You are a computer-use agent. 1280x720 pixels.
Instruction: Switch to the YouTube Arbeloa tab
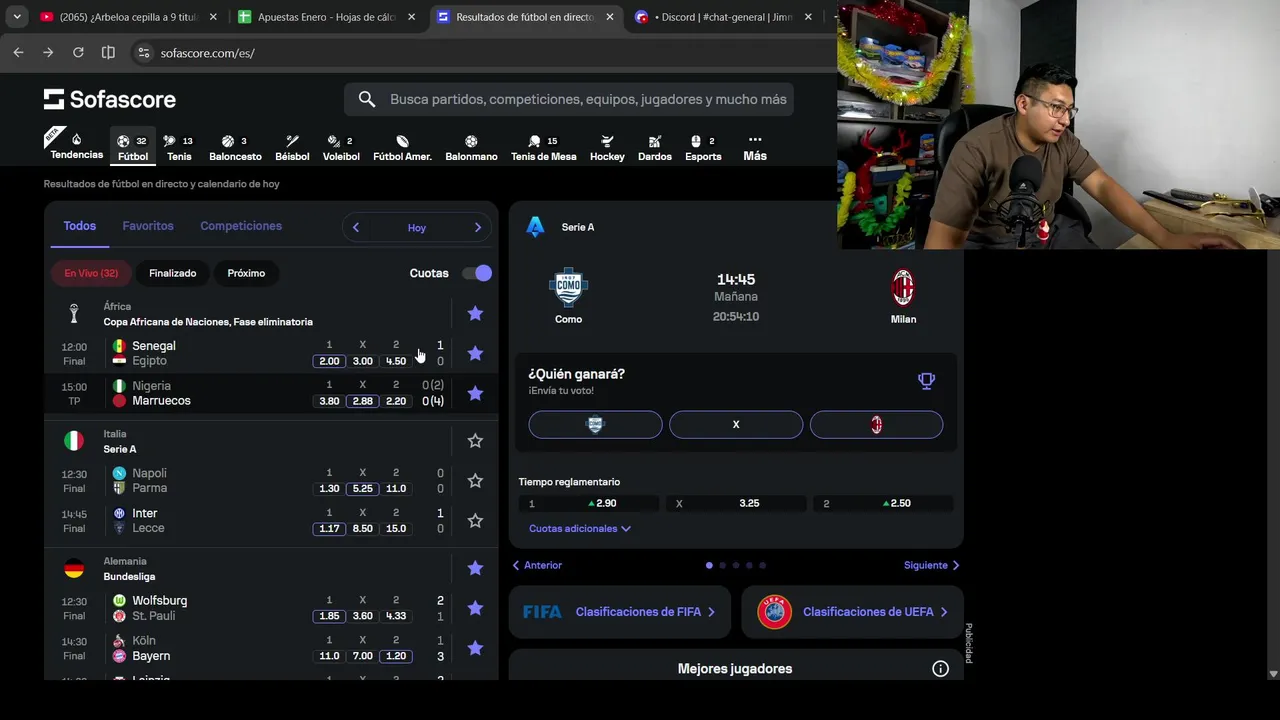pos(129,17)
